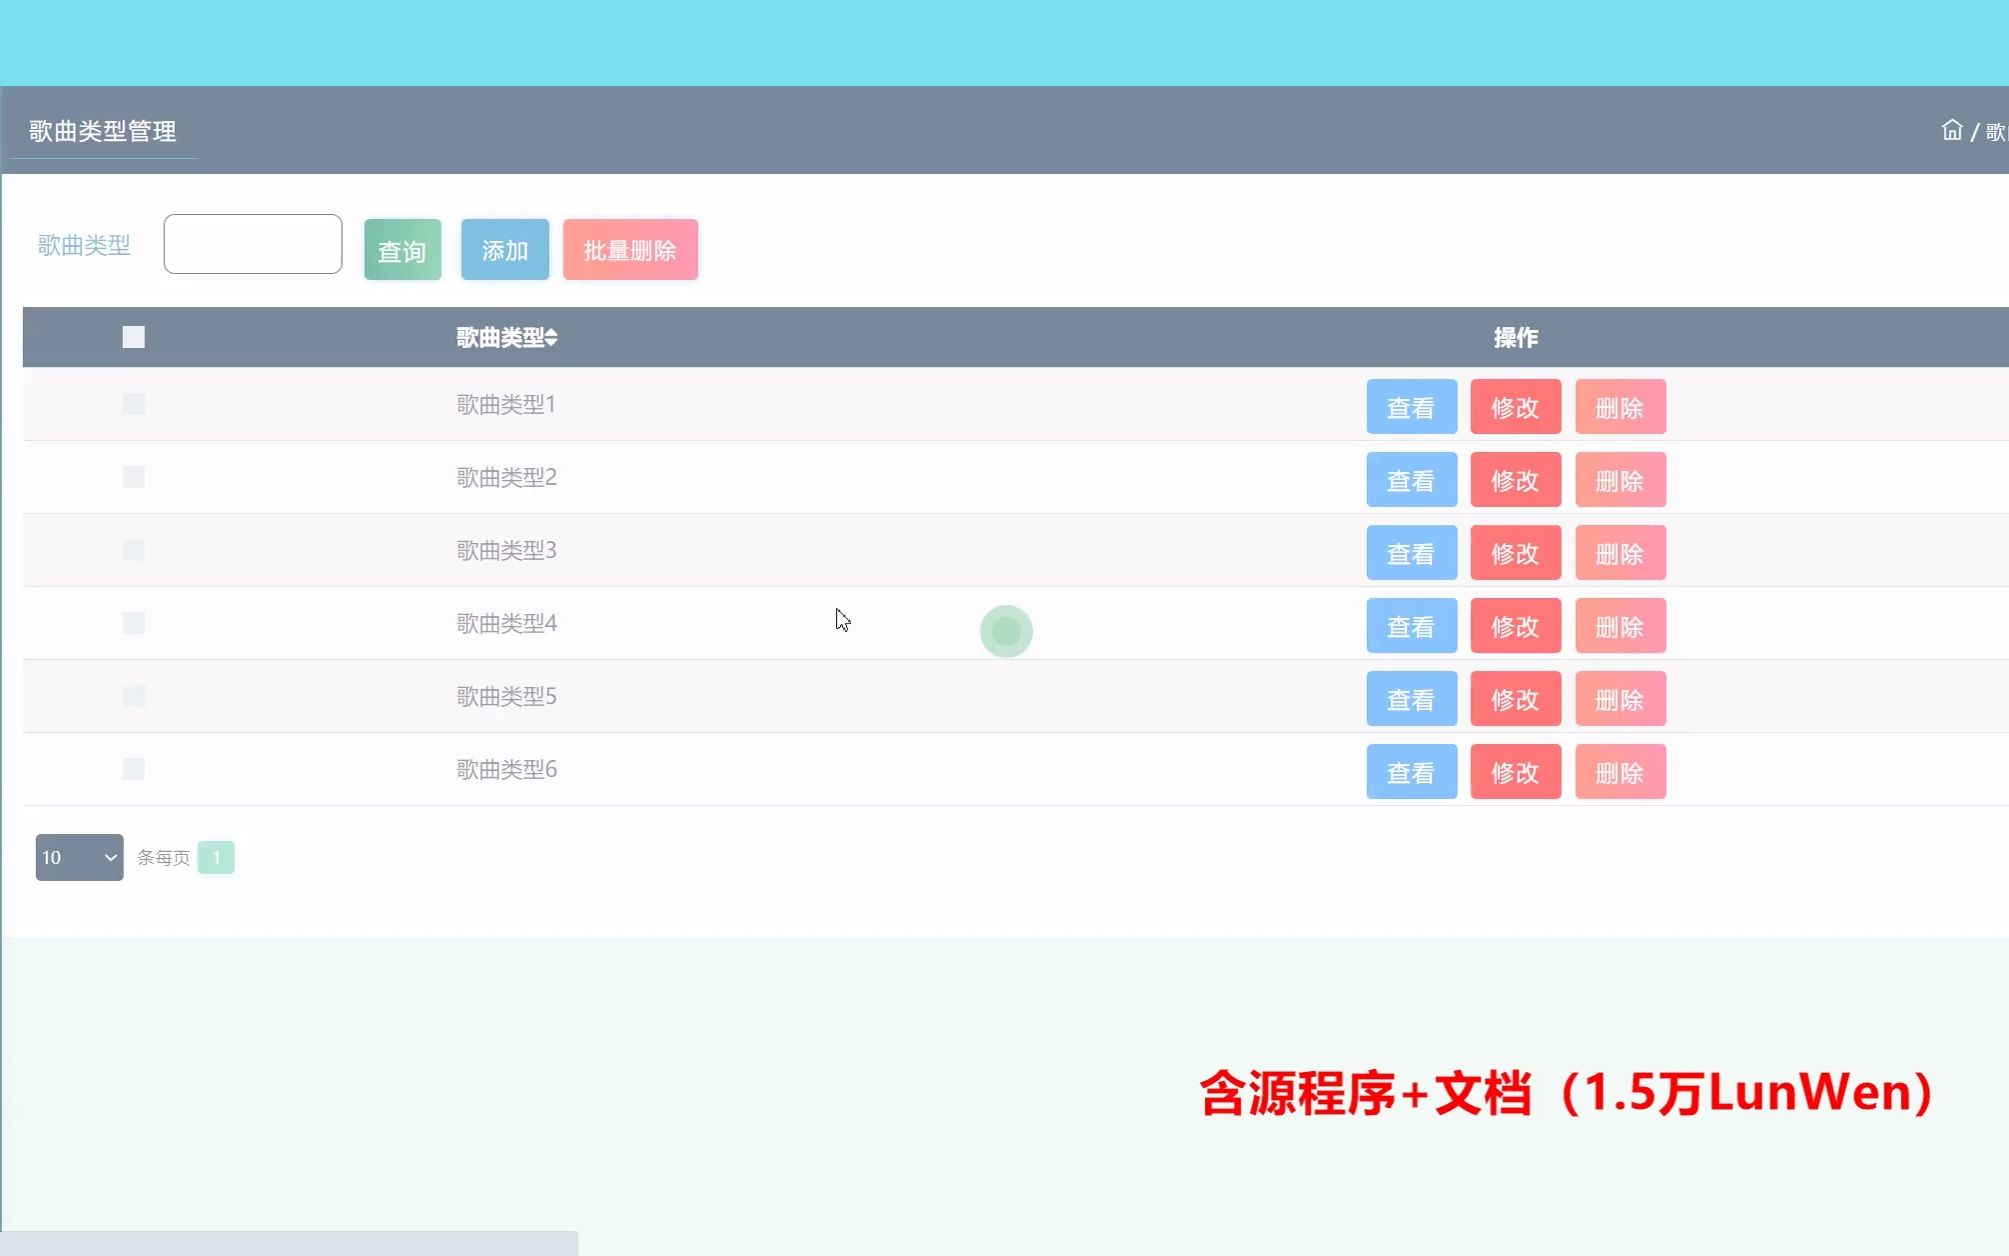Click 查看 for 歌曲类型6 row
This screenshot has height=1256, width=2009.
click(x=1411, y=772)
